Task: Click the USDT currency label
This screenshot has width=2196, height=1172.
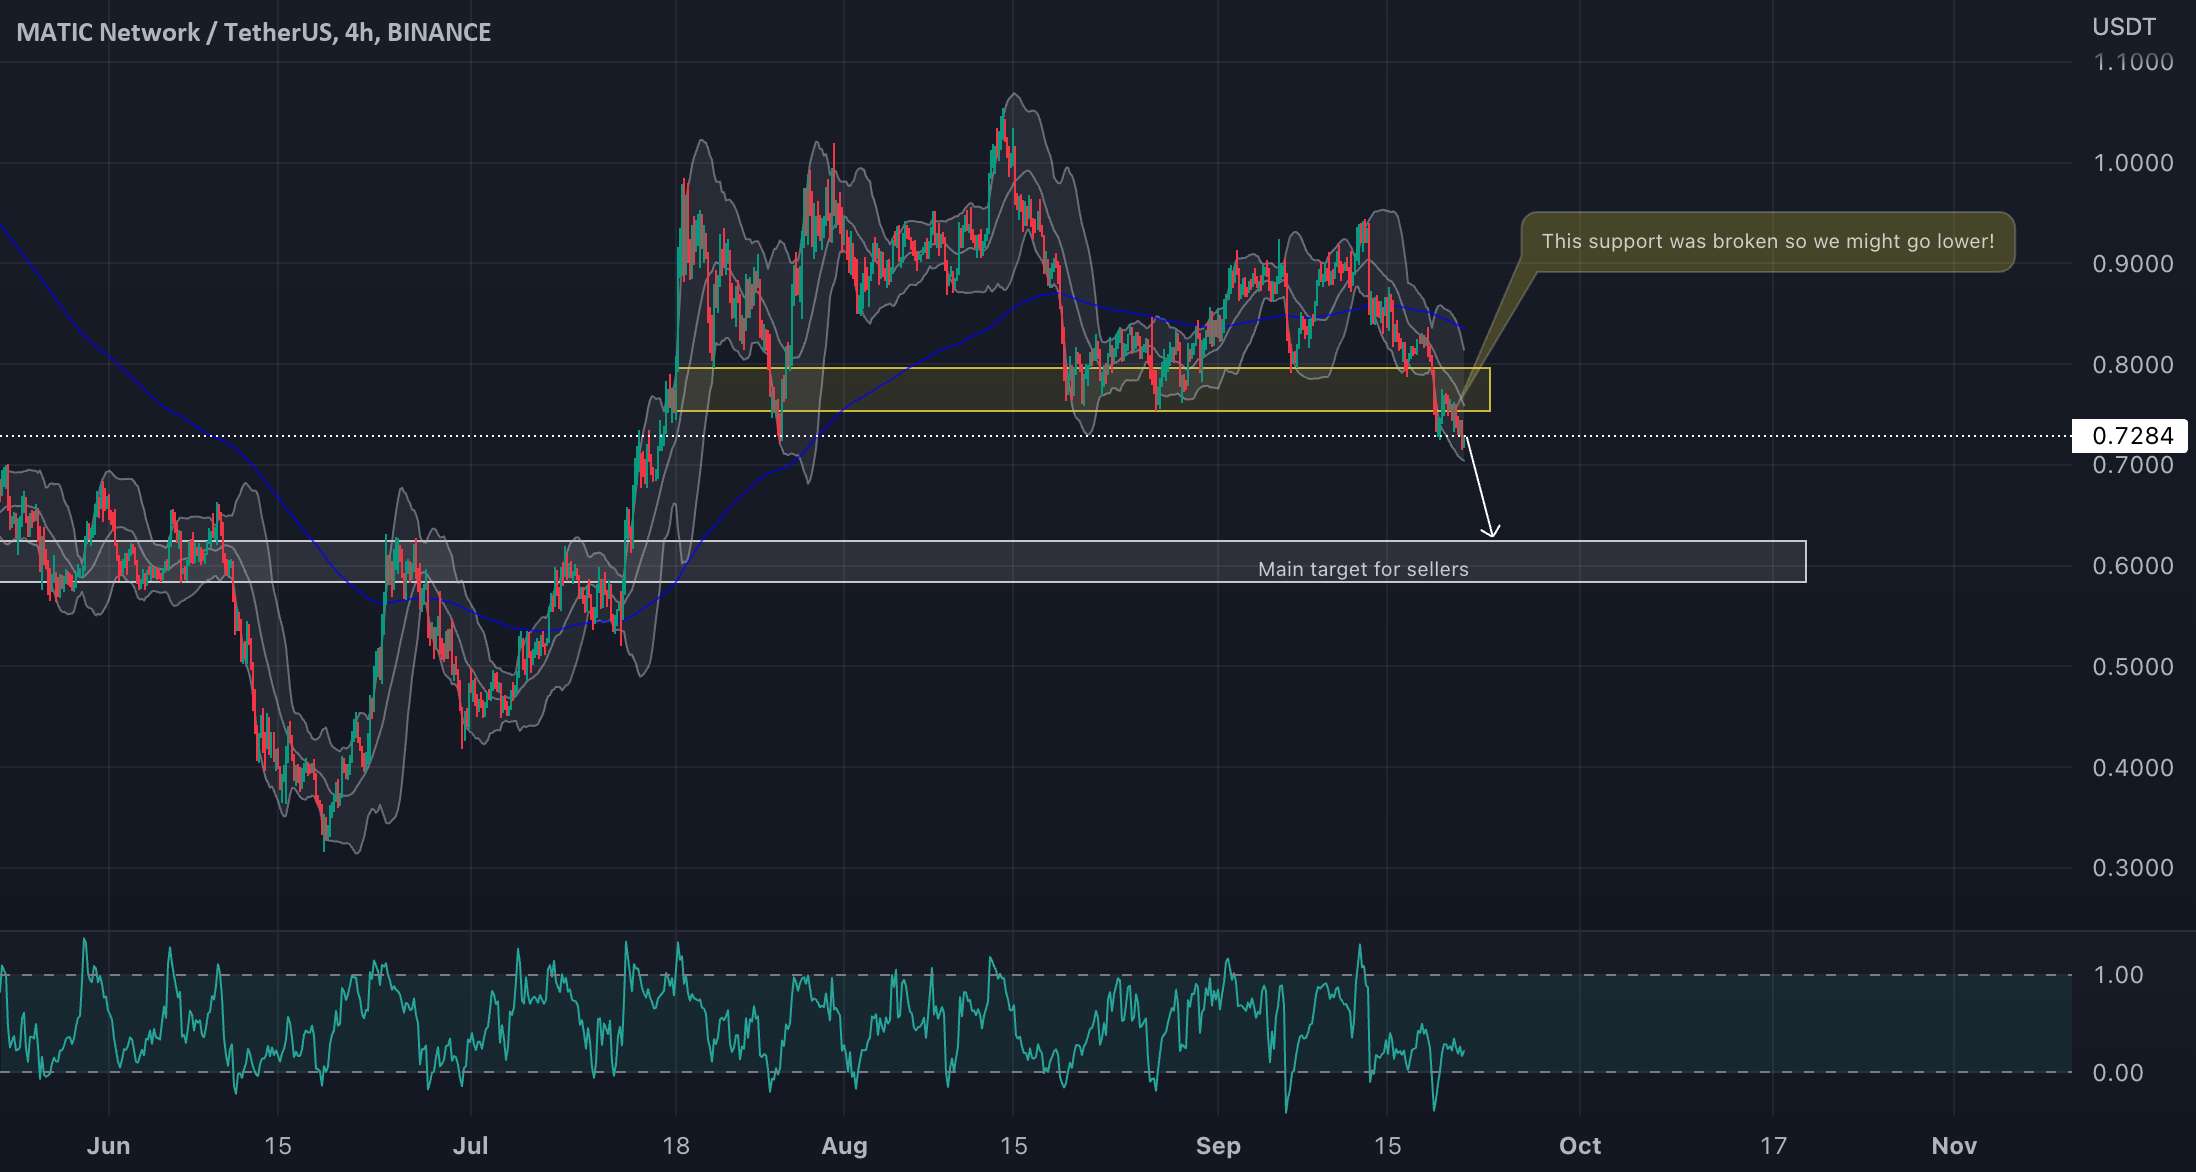Action: (x=2124, y=27)
